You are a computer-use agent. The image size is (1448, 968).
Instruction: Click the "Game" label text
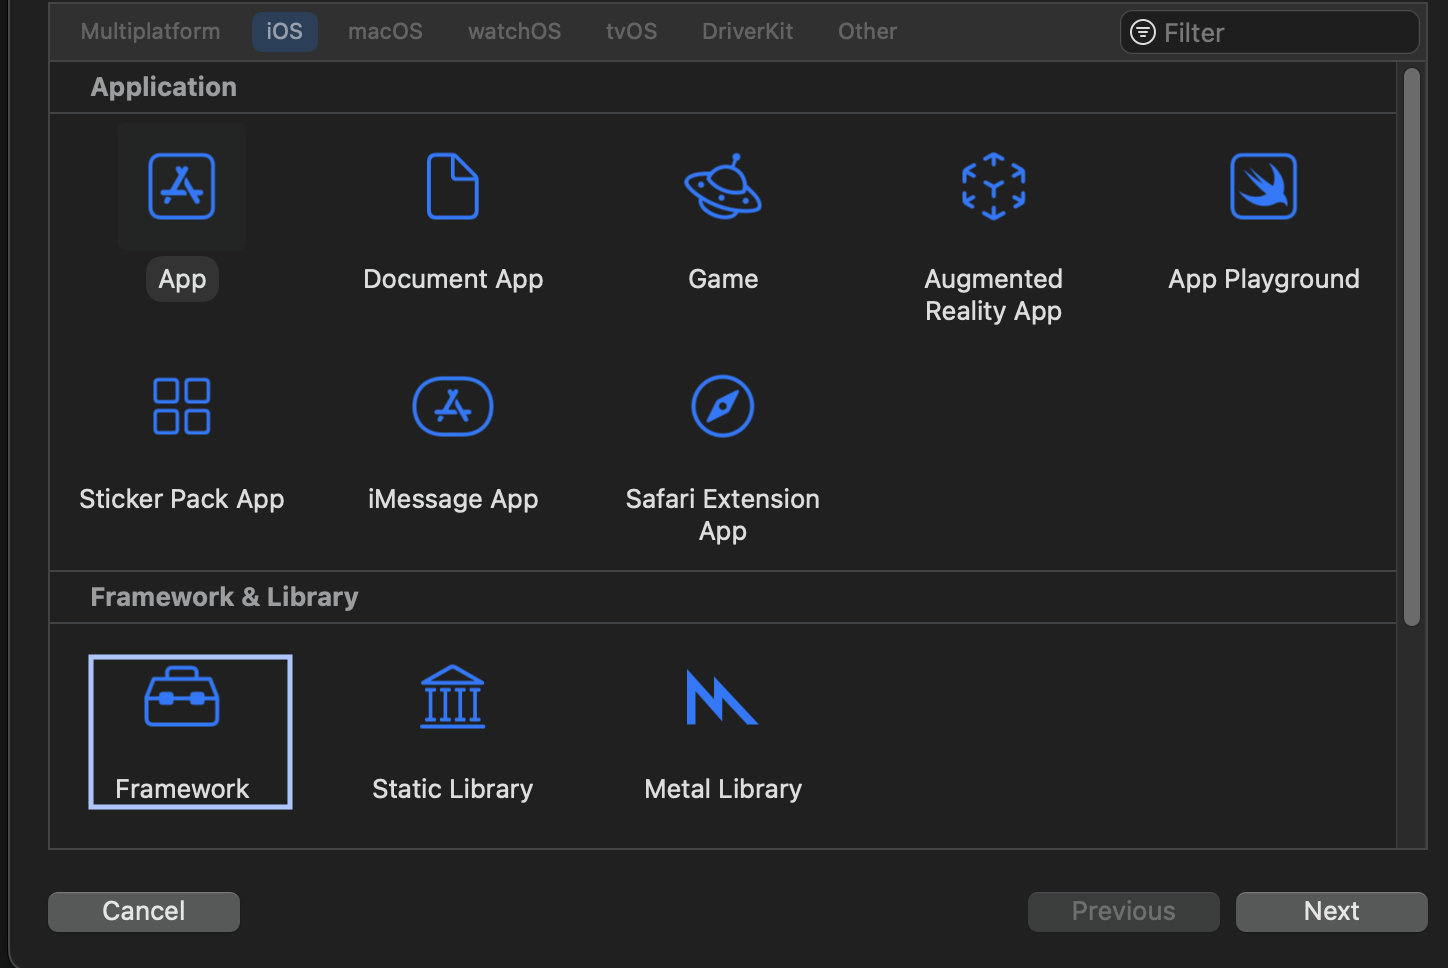click(723, 279)
